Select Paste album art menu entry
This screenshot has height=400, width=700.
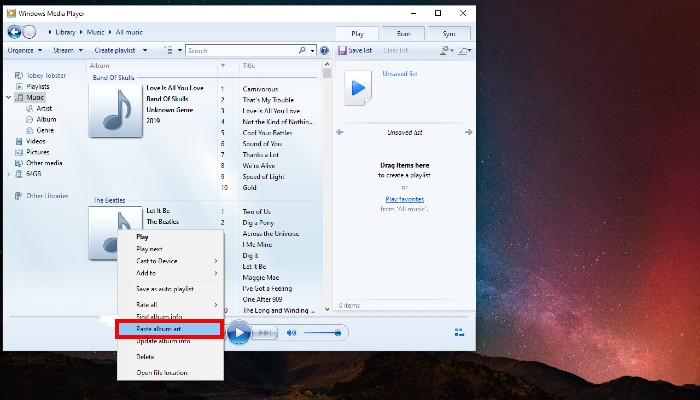click(168, 329)
